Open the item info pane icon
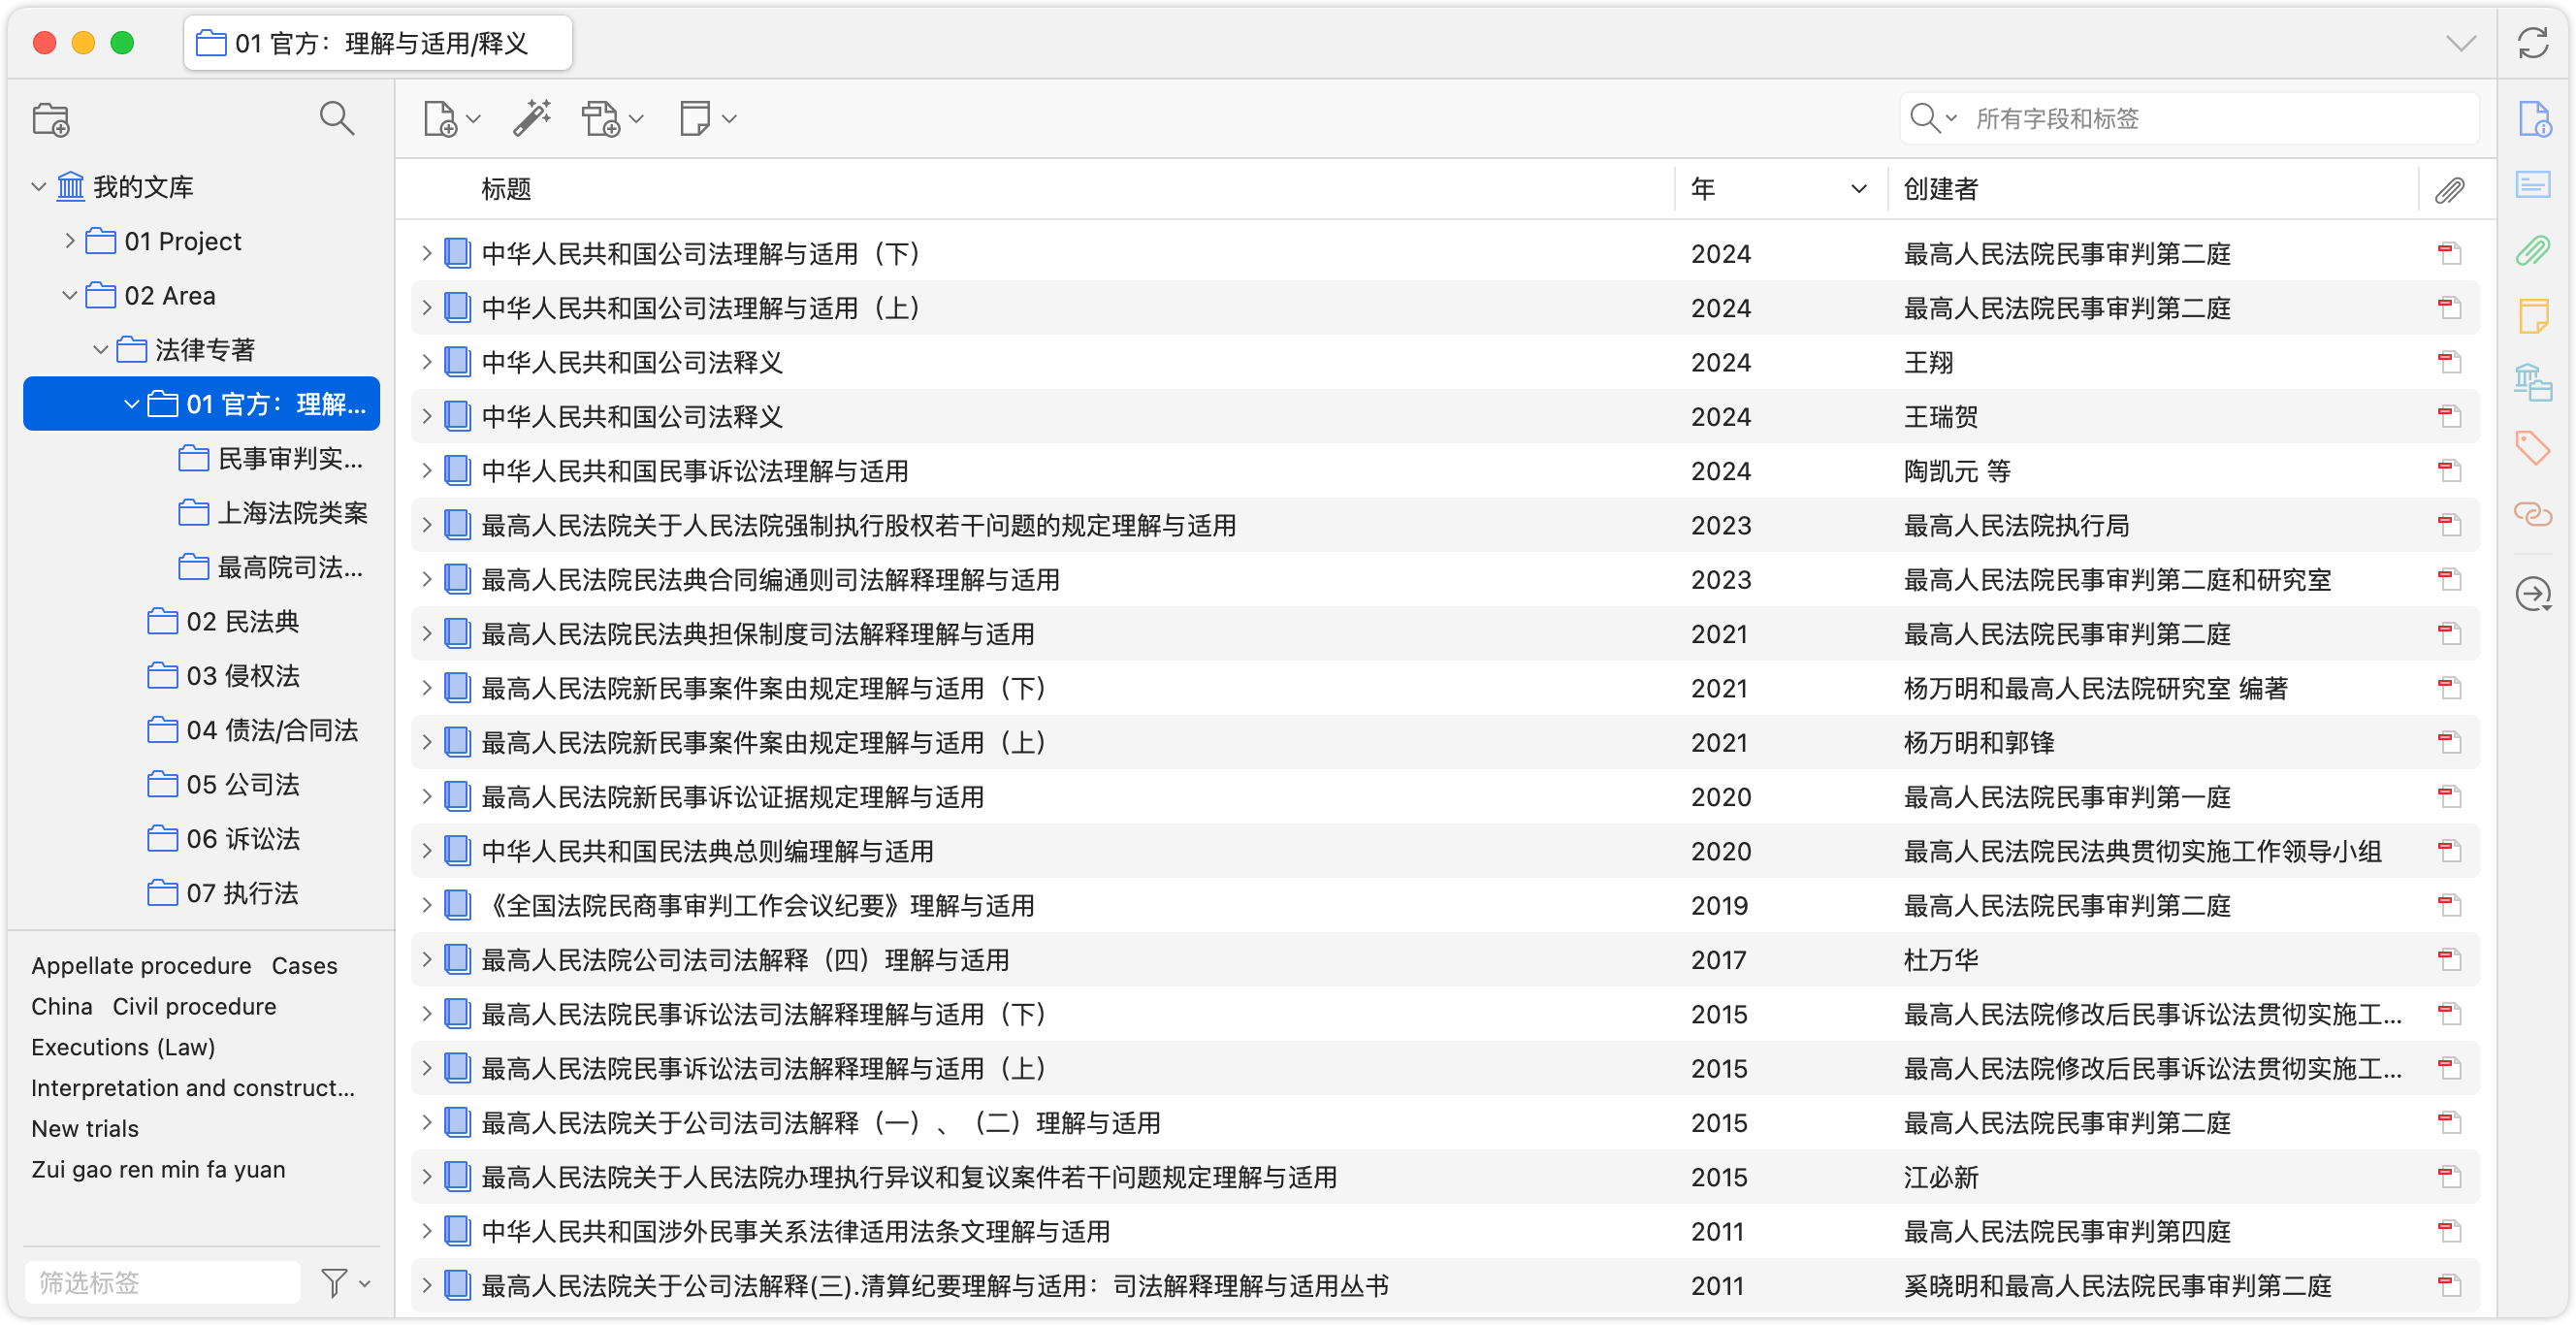Image resolution: width=2576 pixels, height=1325 pixels. (x=2533, y=119)
